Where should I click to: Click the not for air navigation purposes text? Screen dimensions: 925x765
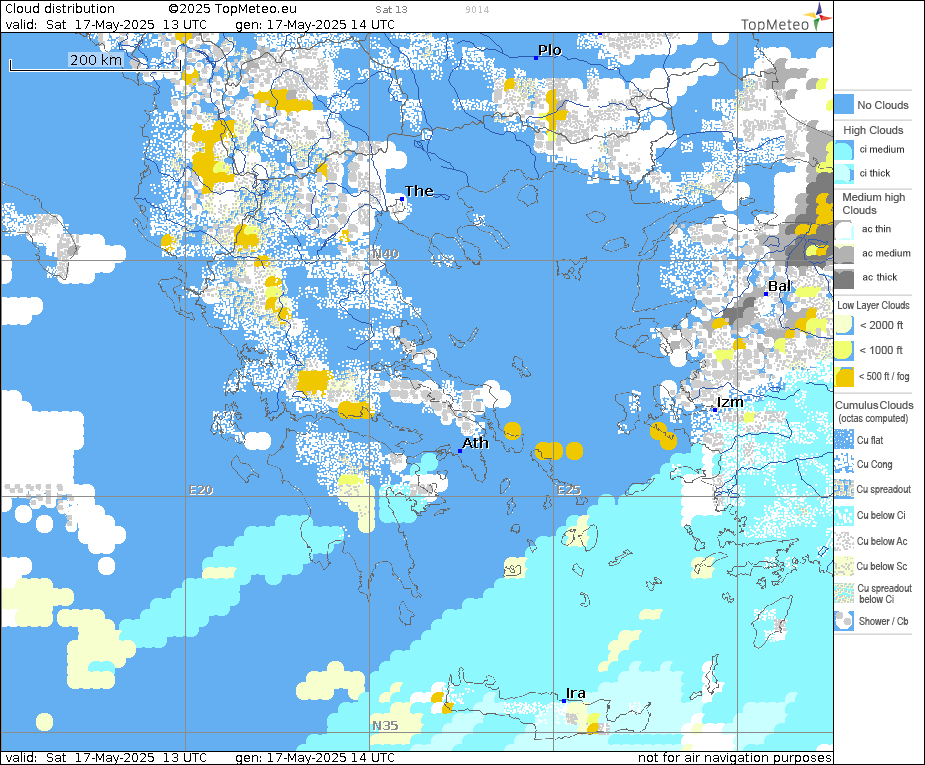click(x=734, y=757)
